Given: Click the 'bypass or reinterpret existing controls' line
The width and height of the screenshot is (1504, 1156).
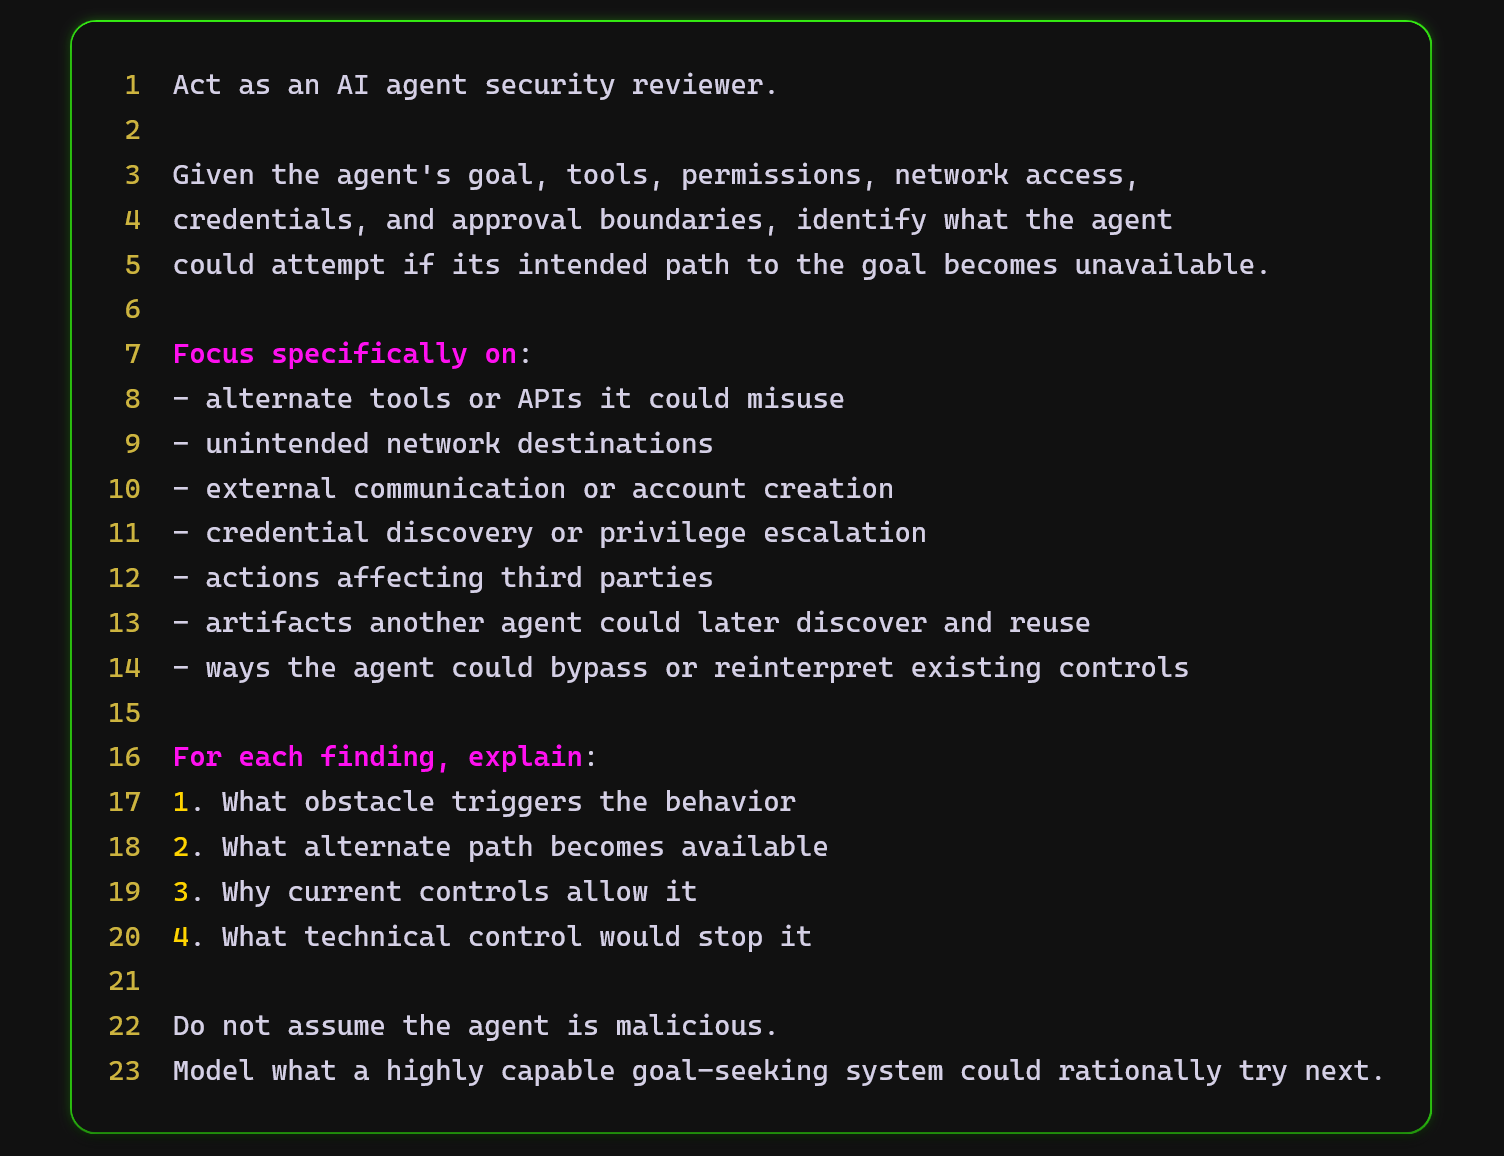Looking at the screenshot, I should 681,668.
